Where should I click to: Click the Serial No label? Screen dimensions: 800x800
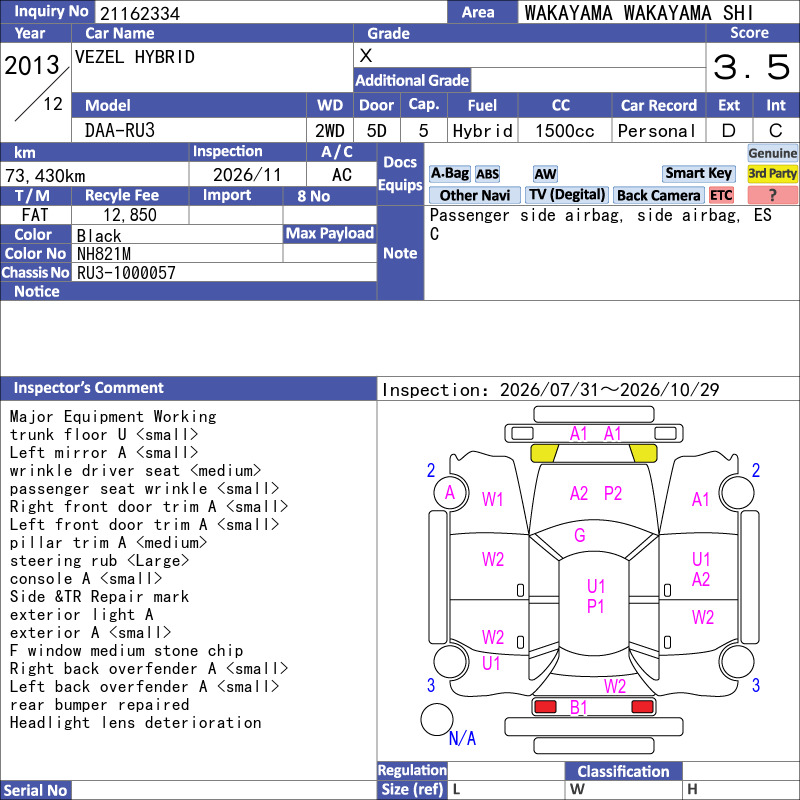point(35,790)
